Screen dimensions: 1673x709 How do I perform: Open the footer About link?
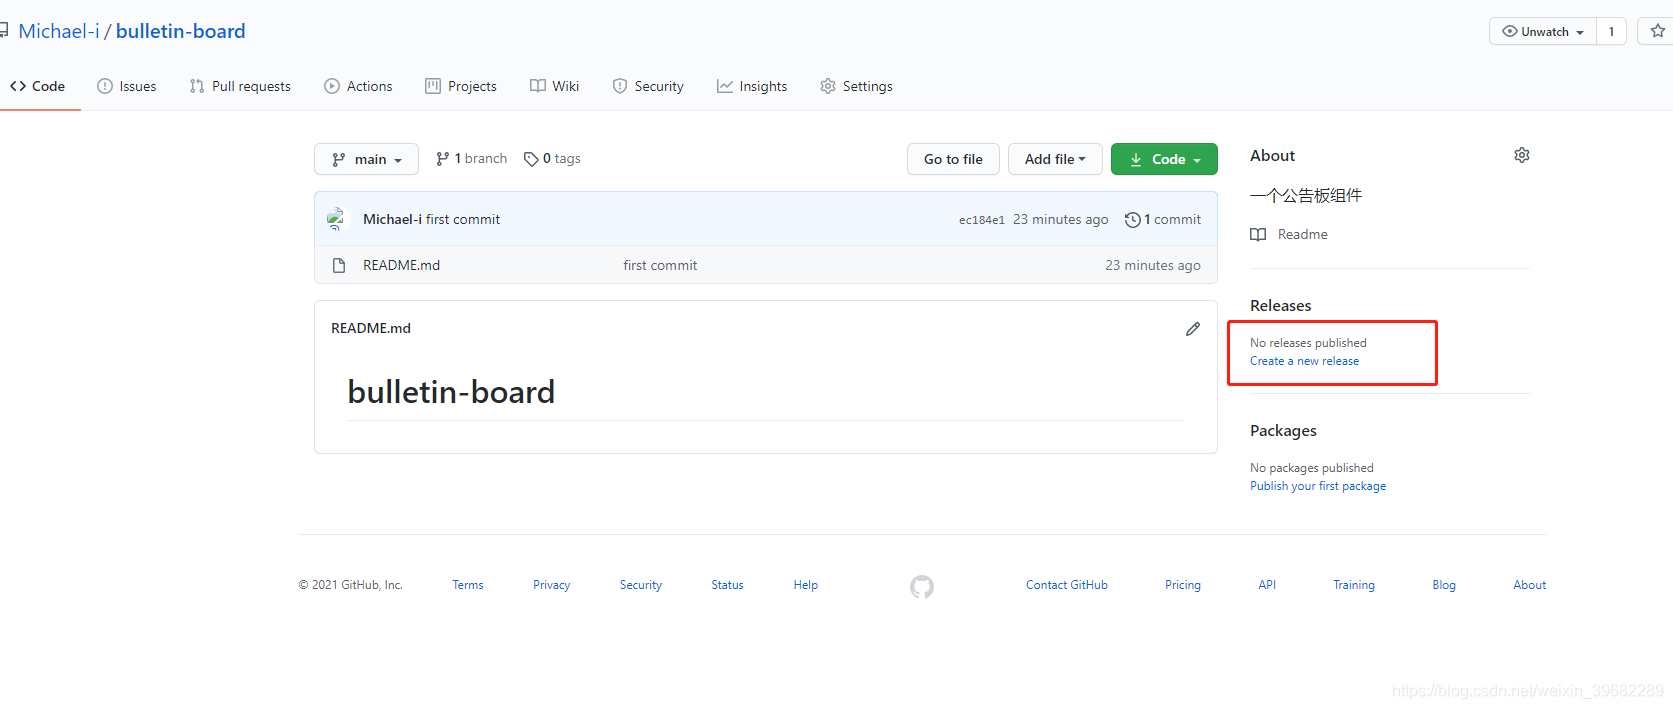coord(1530,585)
